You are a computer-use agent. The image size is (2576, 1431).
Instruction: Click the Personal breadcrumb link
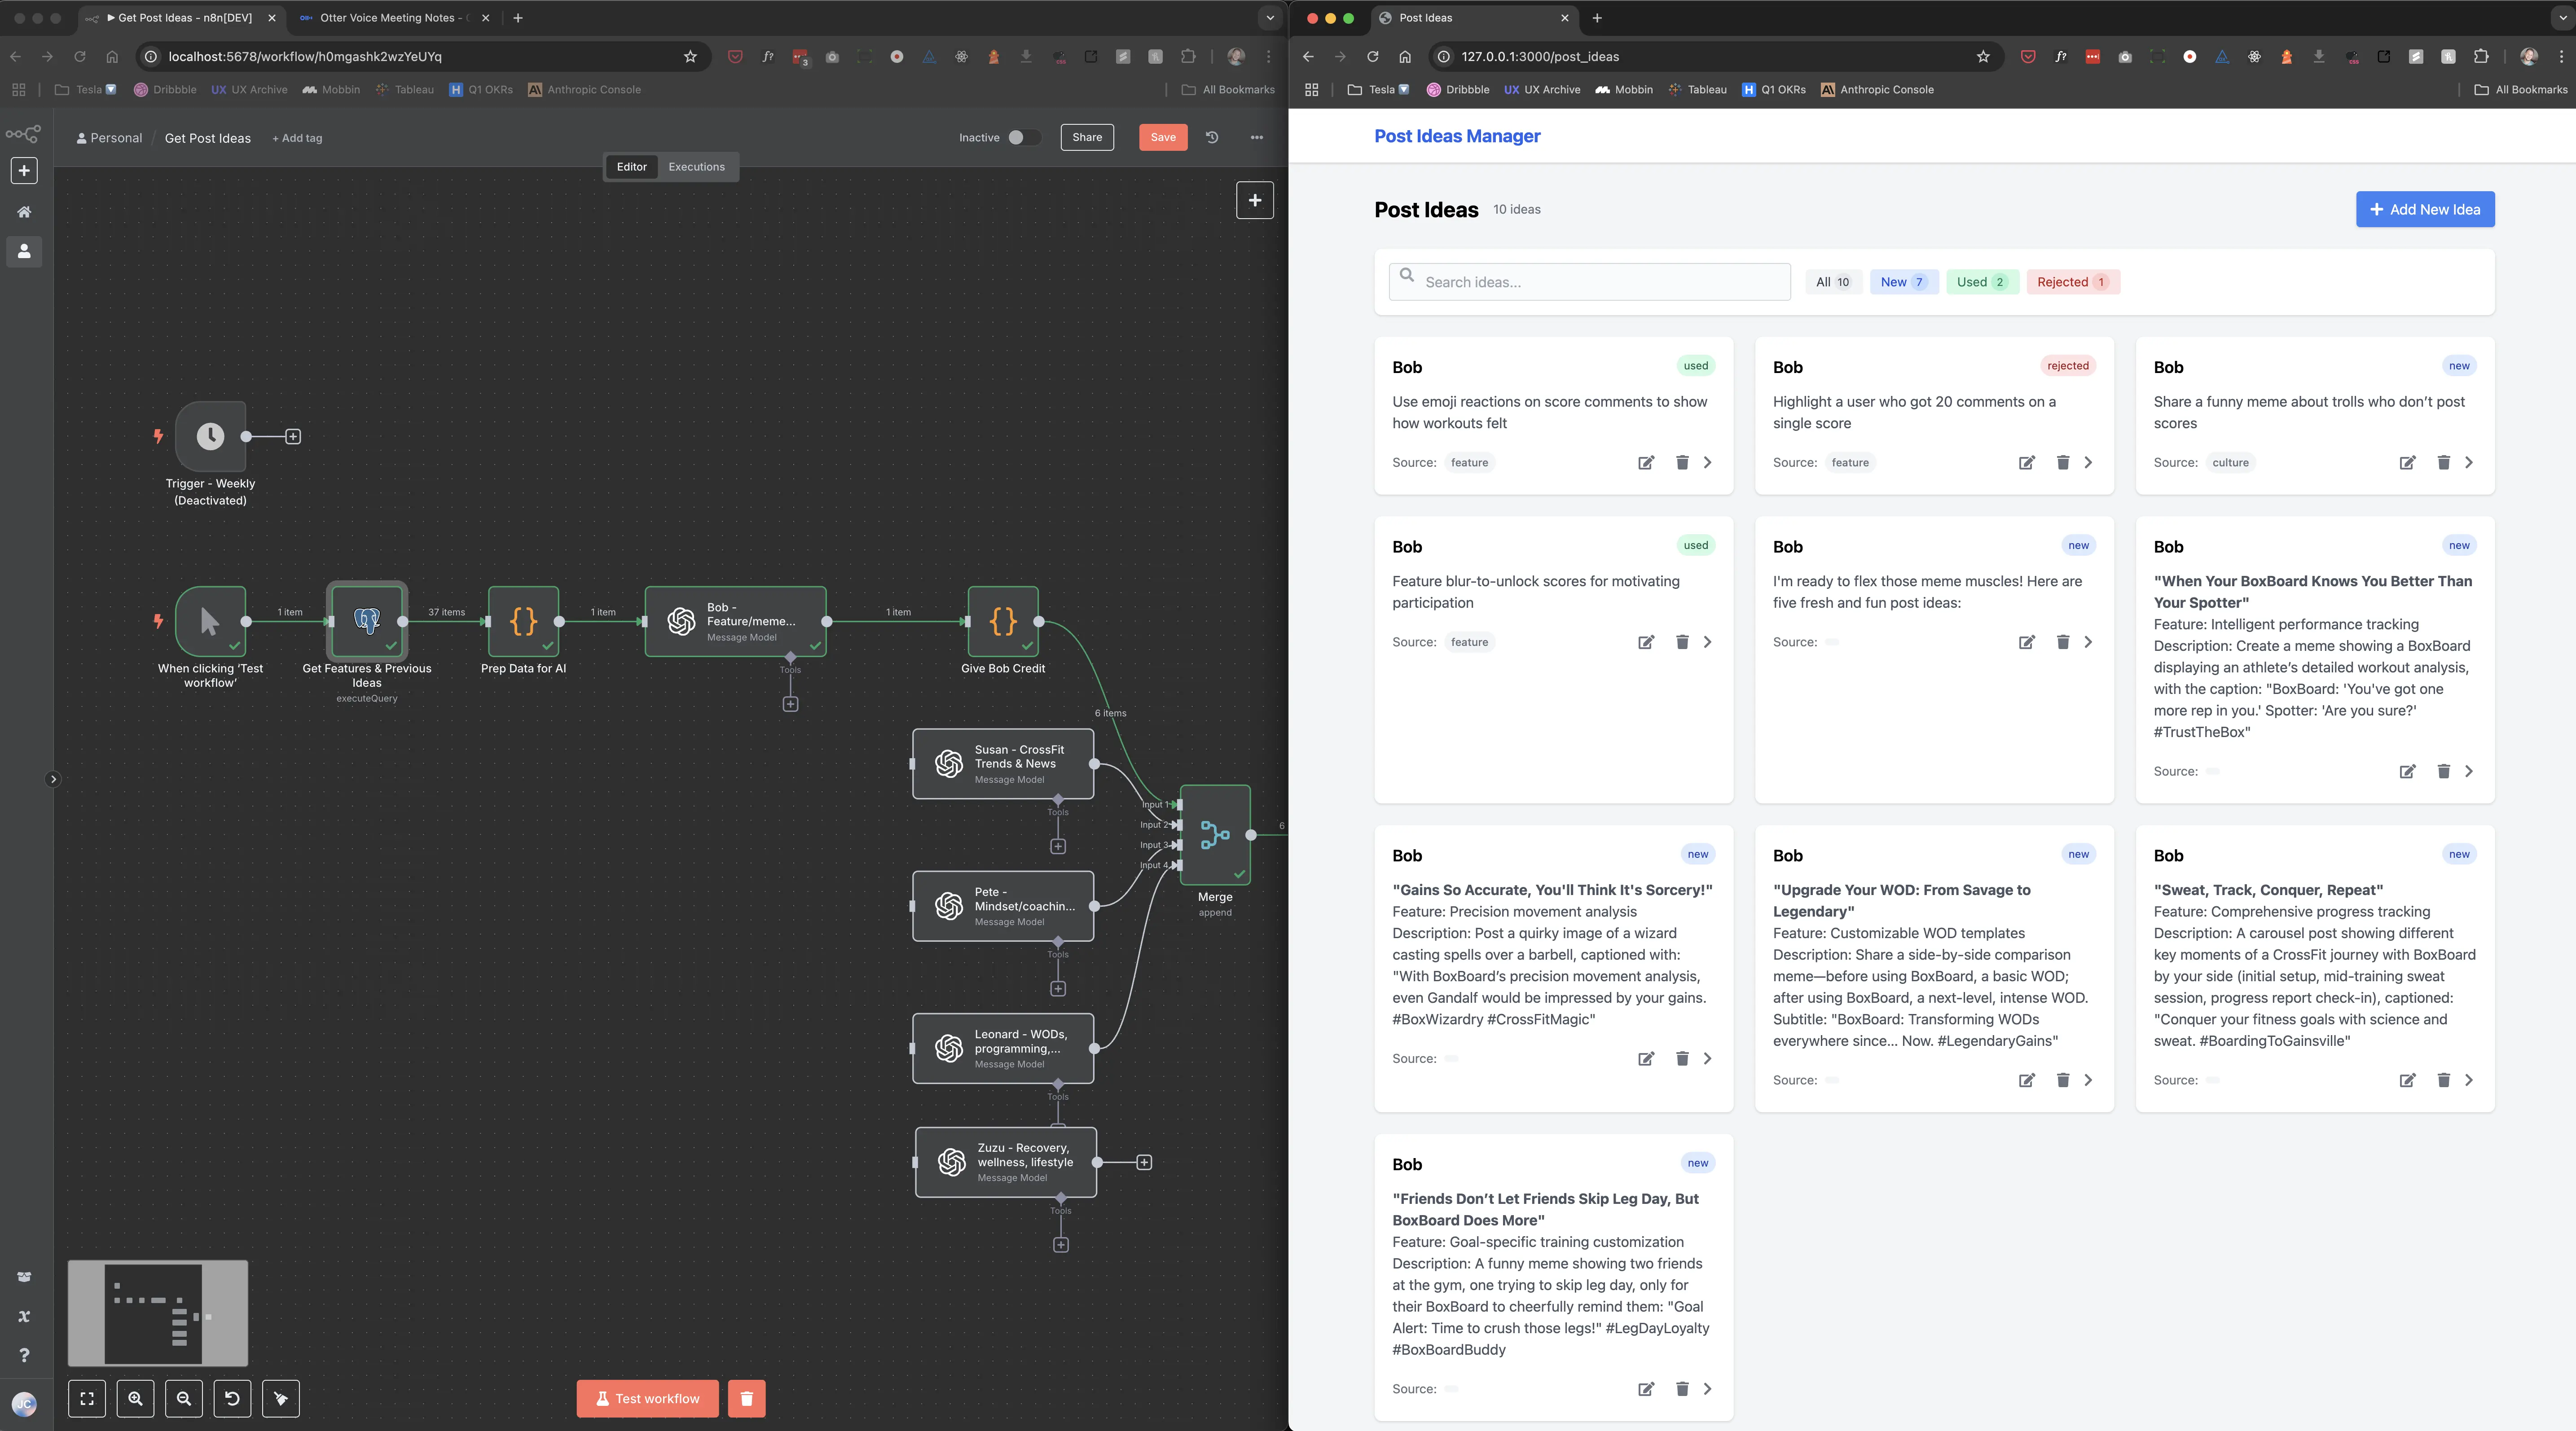(109, 138)
